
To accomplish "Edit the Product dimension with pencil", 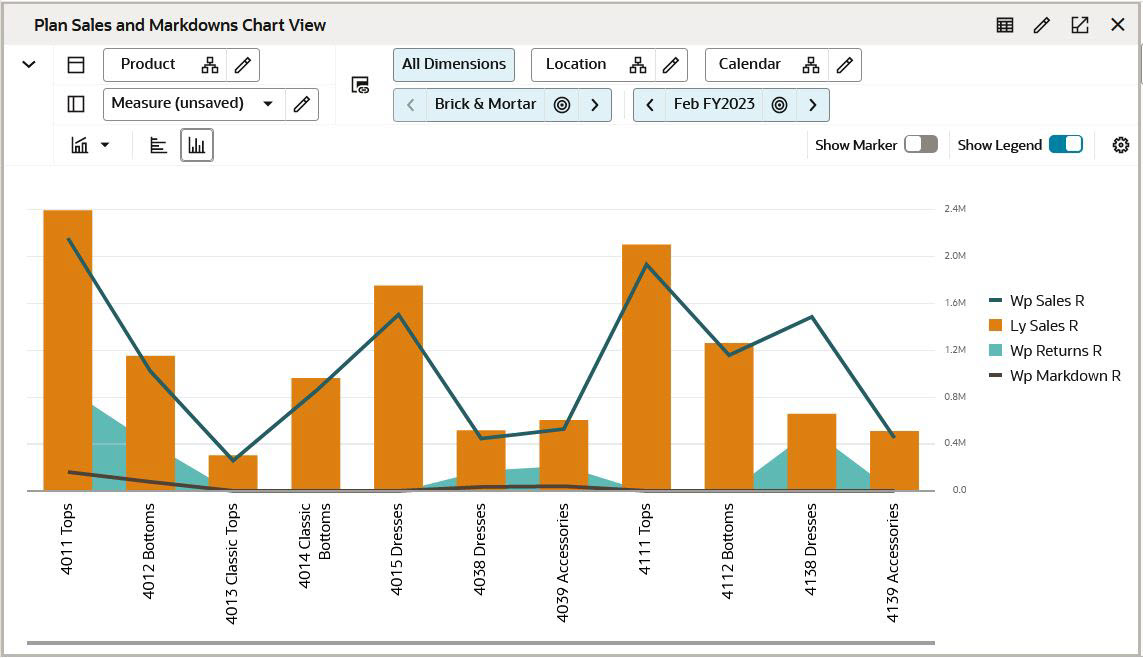I will (x=243, y=65).
